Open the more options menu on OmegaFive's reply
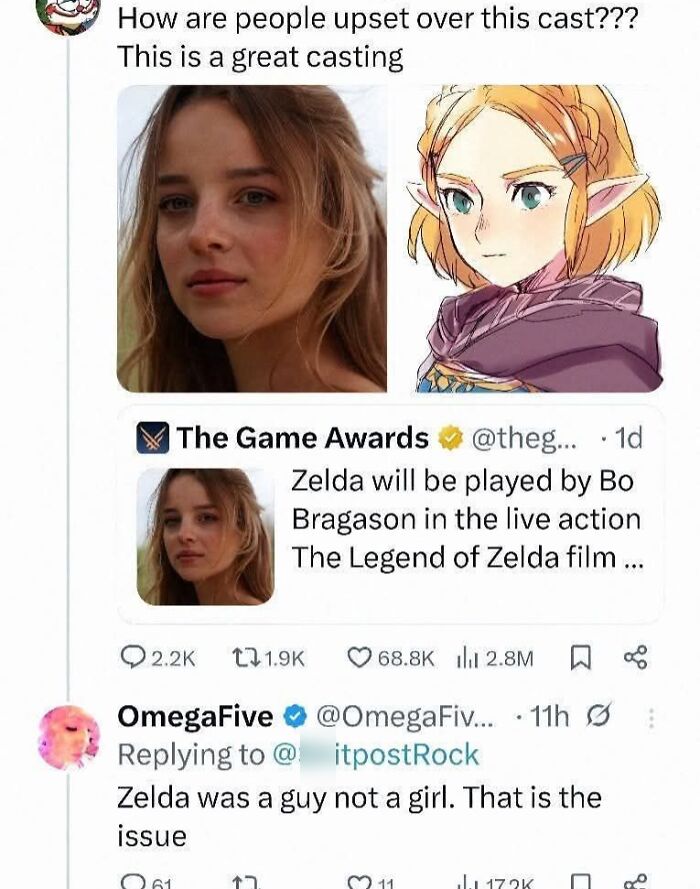Image resolution: width=700 pixels, height=889 pixels. click(650, 713)
